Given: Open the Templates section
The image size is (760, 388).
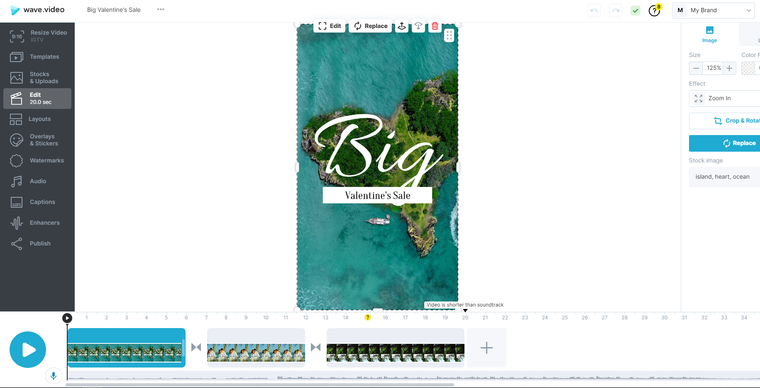Looking at the screenshot, I should (x=38, y=57).
